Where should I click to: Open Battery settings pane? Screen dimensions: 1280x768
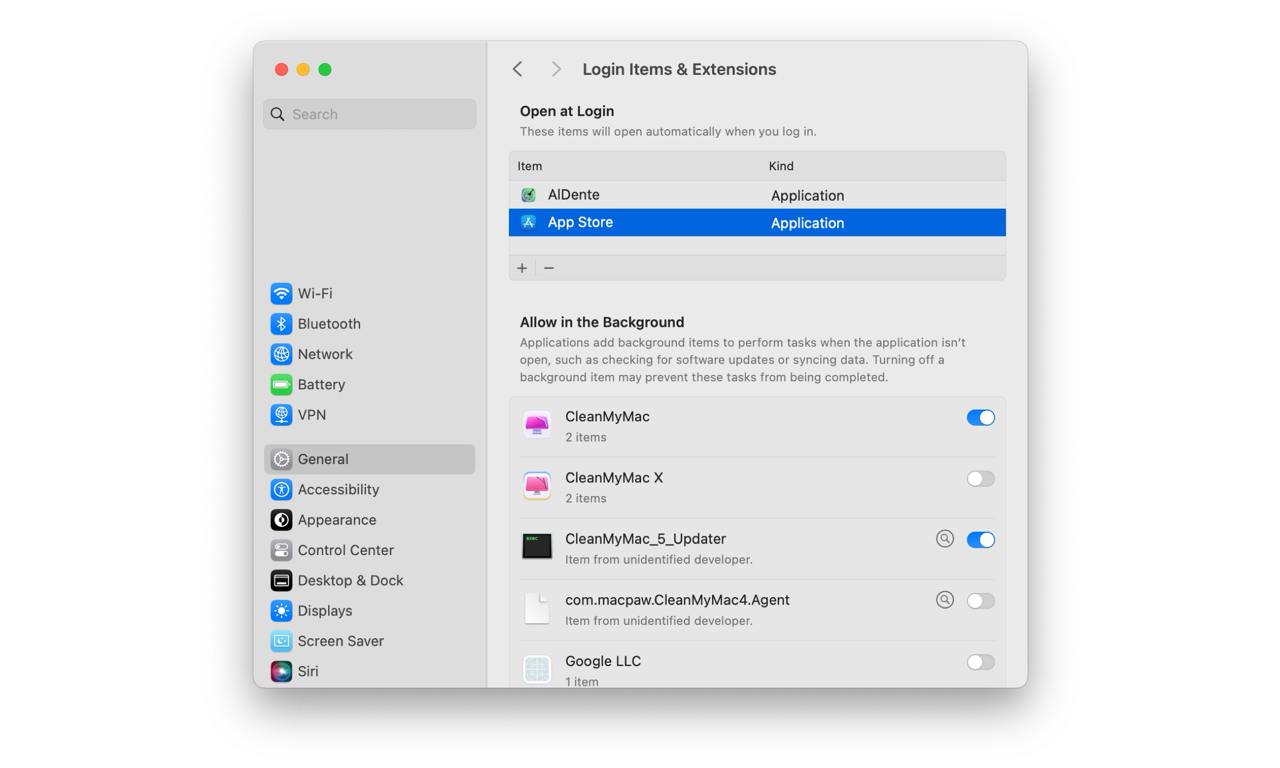[369, 384]
